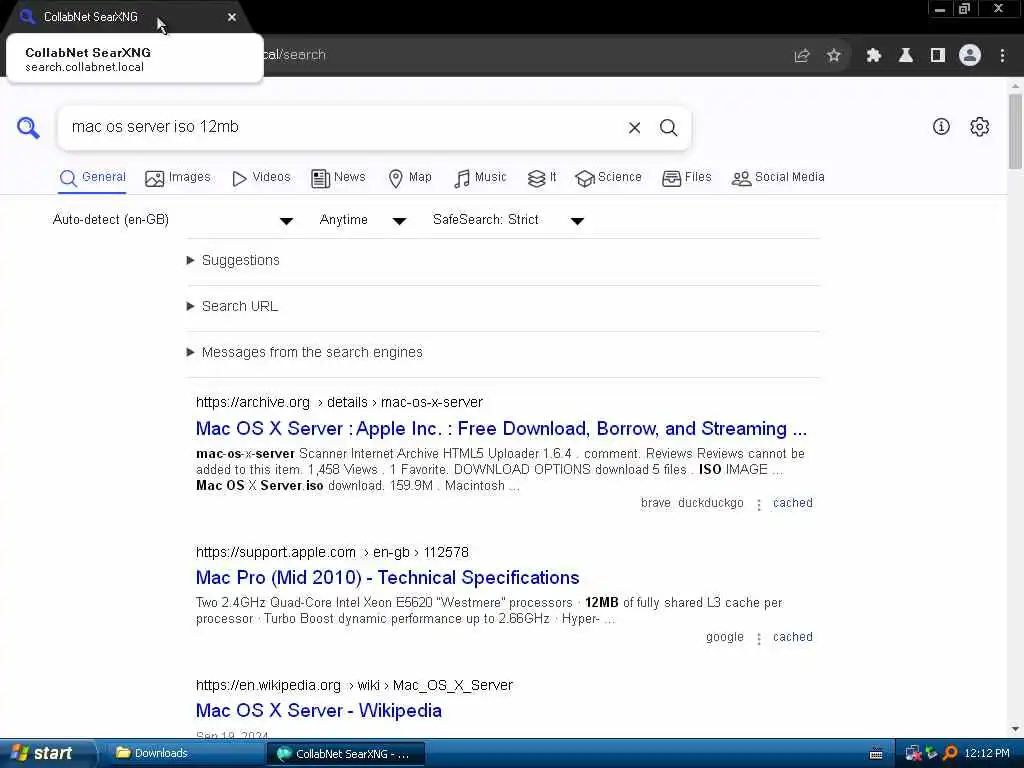Open more options dots for the Apple result
The width and height of the screenshot is (1024, 768).
tap(758, 639)
